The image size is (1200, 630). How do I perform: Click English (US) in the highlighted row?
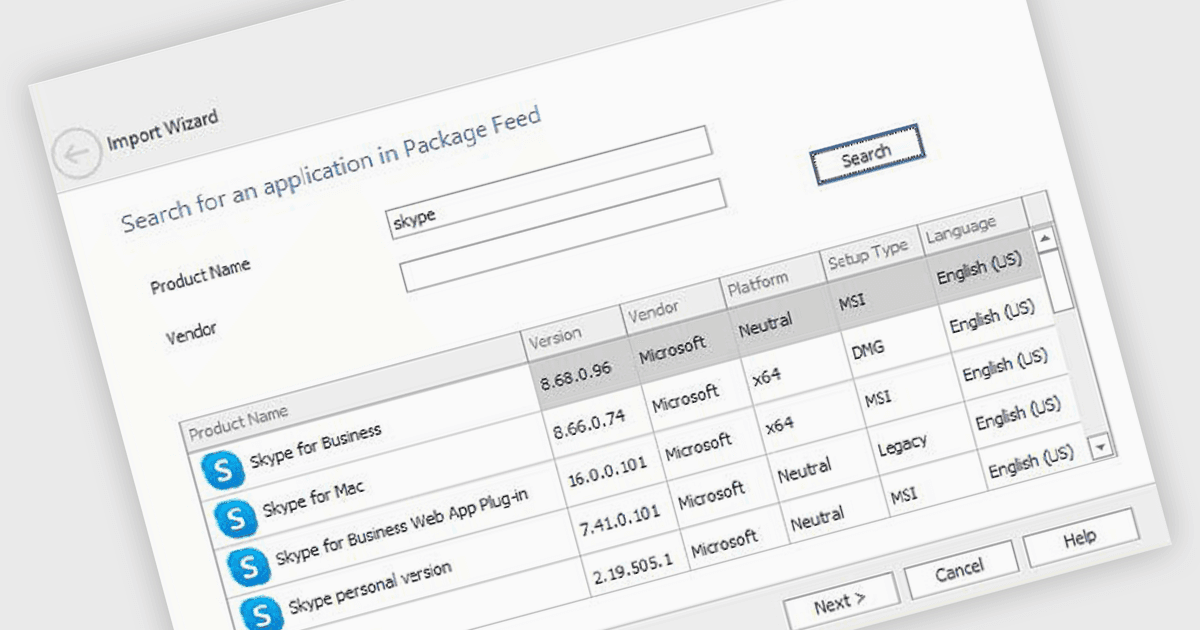(x=979, y=268)
